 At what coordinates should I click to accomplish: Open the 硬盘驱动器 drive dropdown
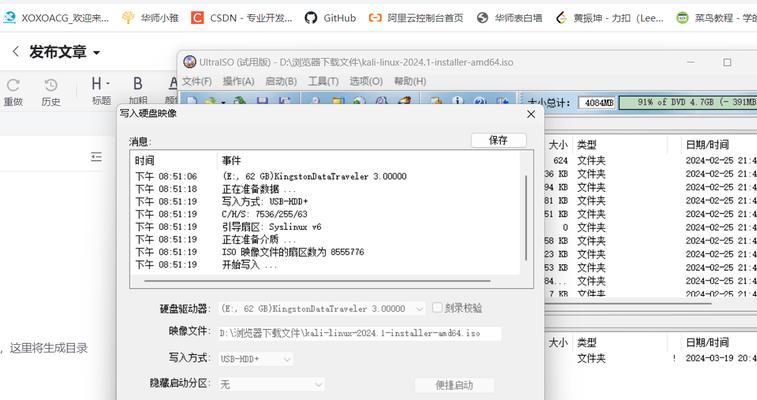pyautogui.click(x=322, y=308)
